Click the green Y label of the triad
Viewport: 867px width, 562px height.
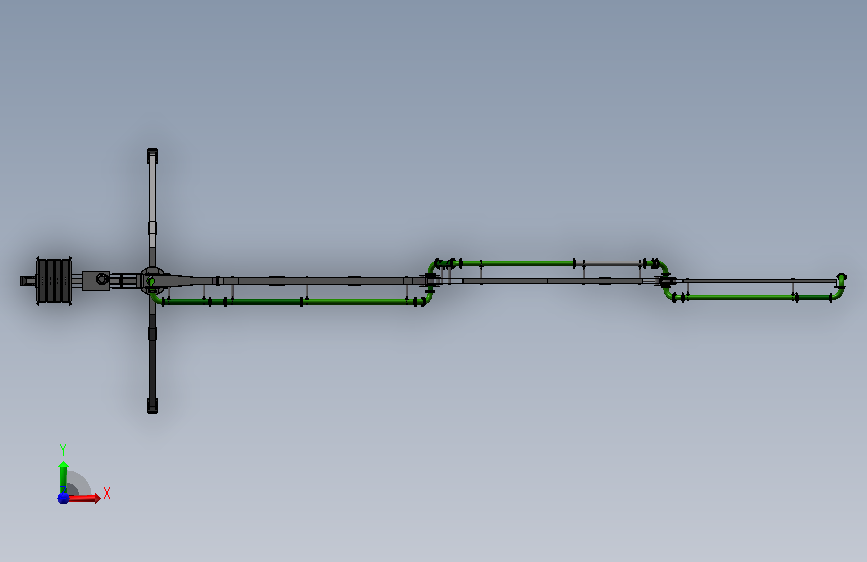63,449
